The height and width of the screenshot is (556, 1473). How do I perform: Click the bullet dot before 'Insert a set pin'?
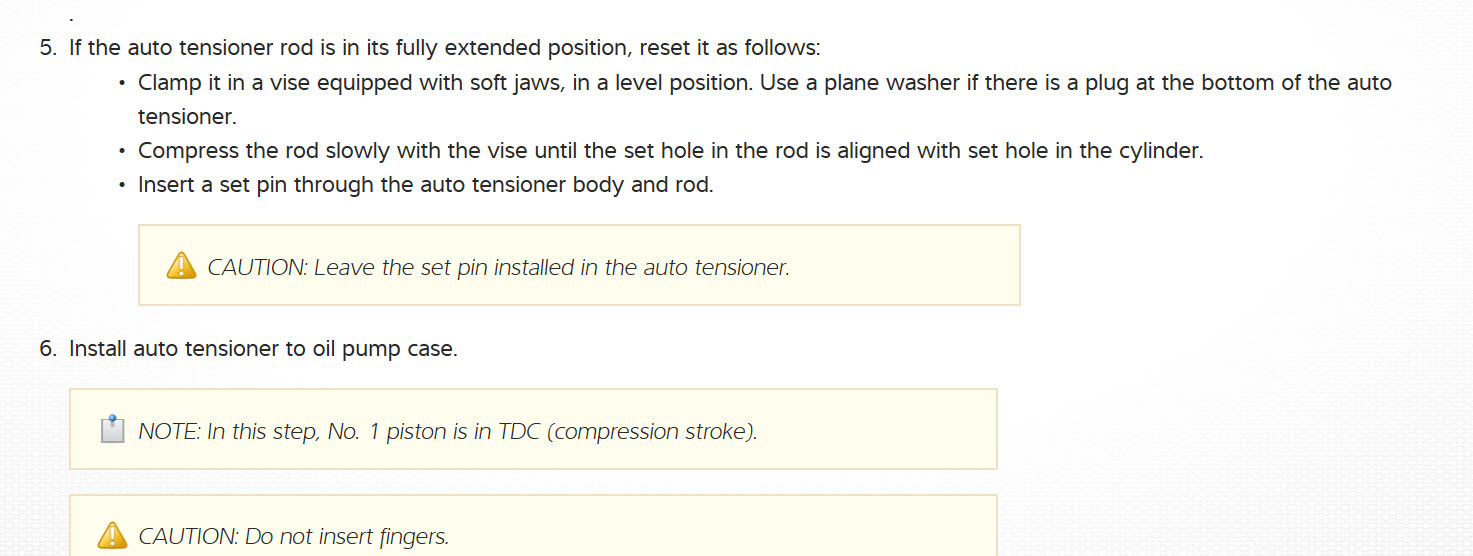pos(122,186)
